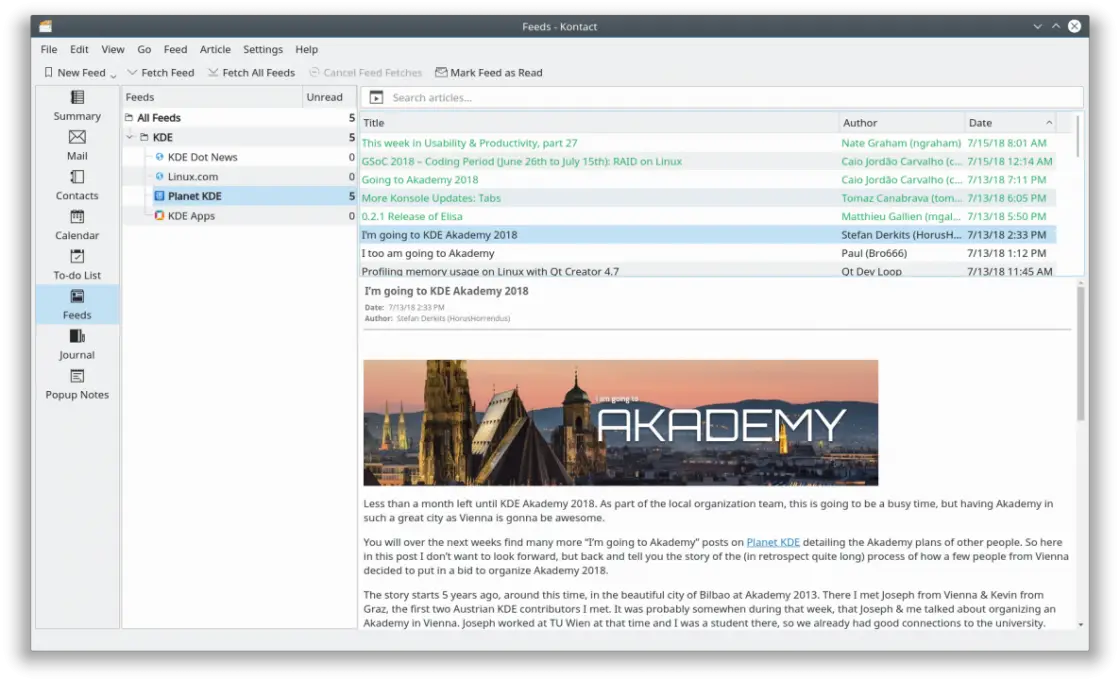Image resolution: width=1120 pixels, height=680 pixels.
Task: Open the Feed menu
Action: [x=175, y=49]
